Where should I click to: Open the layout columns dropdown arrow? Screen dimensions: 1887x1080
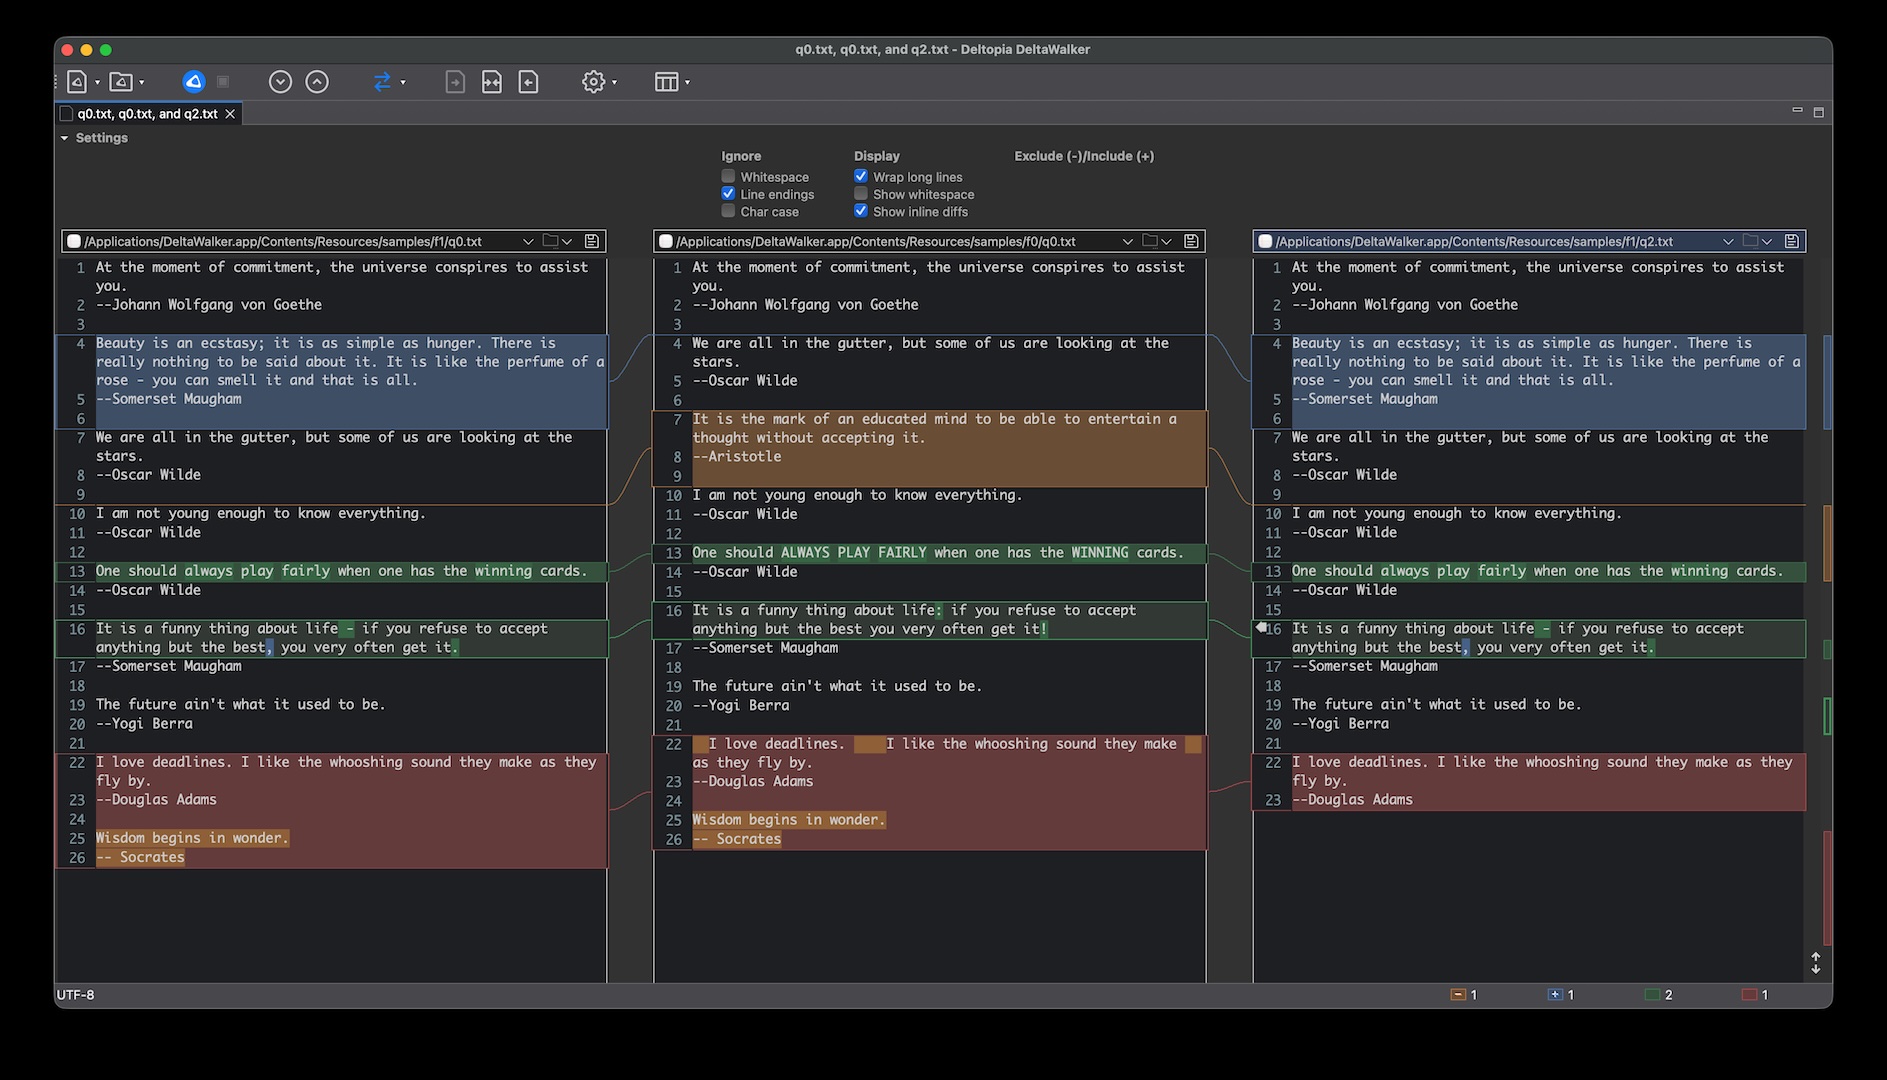[x=687, y=83]
